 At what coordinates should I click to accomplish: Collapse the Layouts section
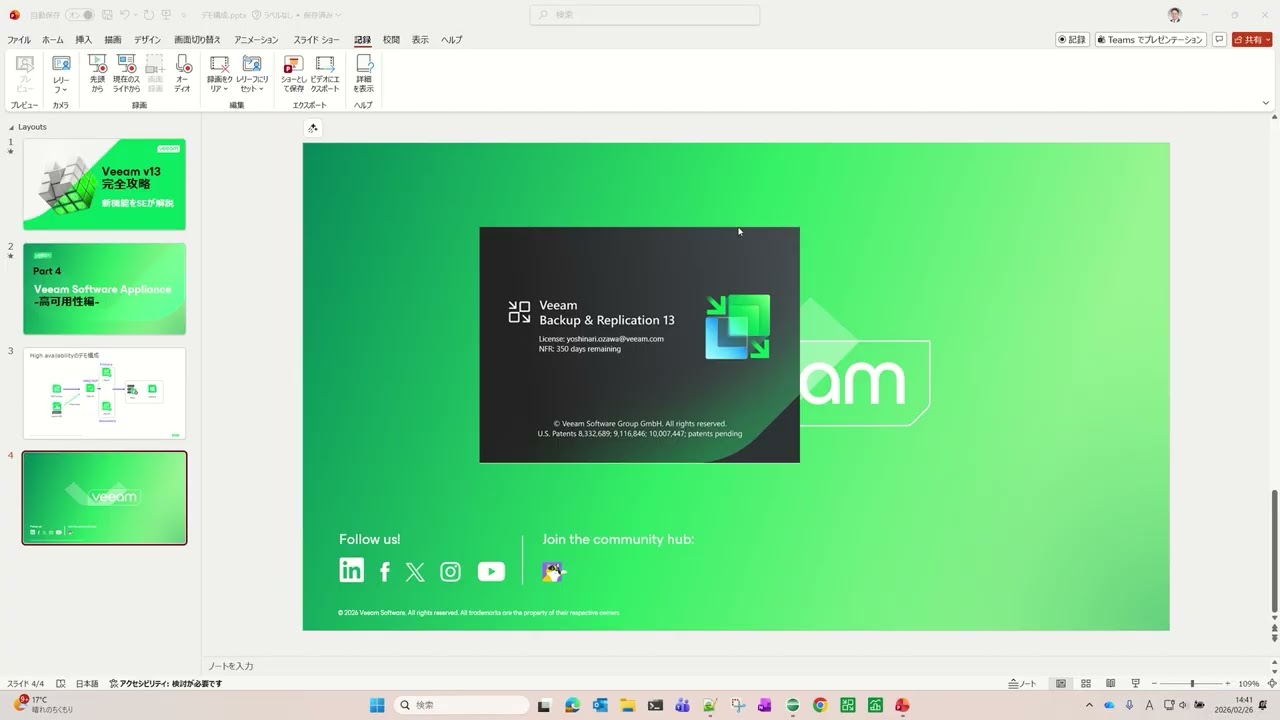coord(12,127)
